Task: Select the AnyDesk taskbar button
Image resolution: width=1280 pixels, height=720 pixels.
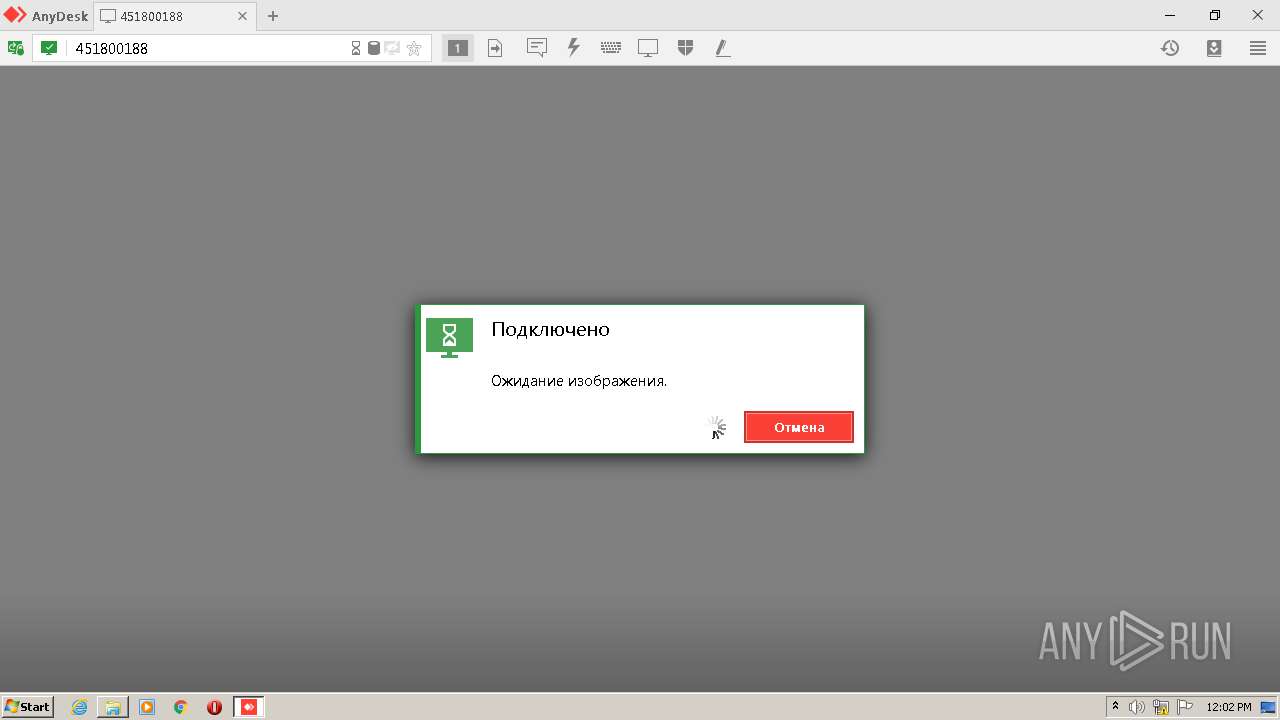Action: pyautogui.click(x=249, y=707)
